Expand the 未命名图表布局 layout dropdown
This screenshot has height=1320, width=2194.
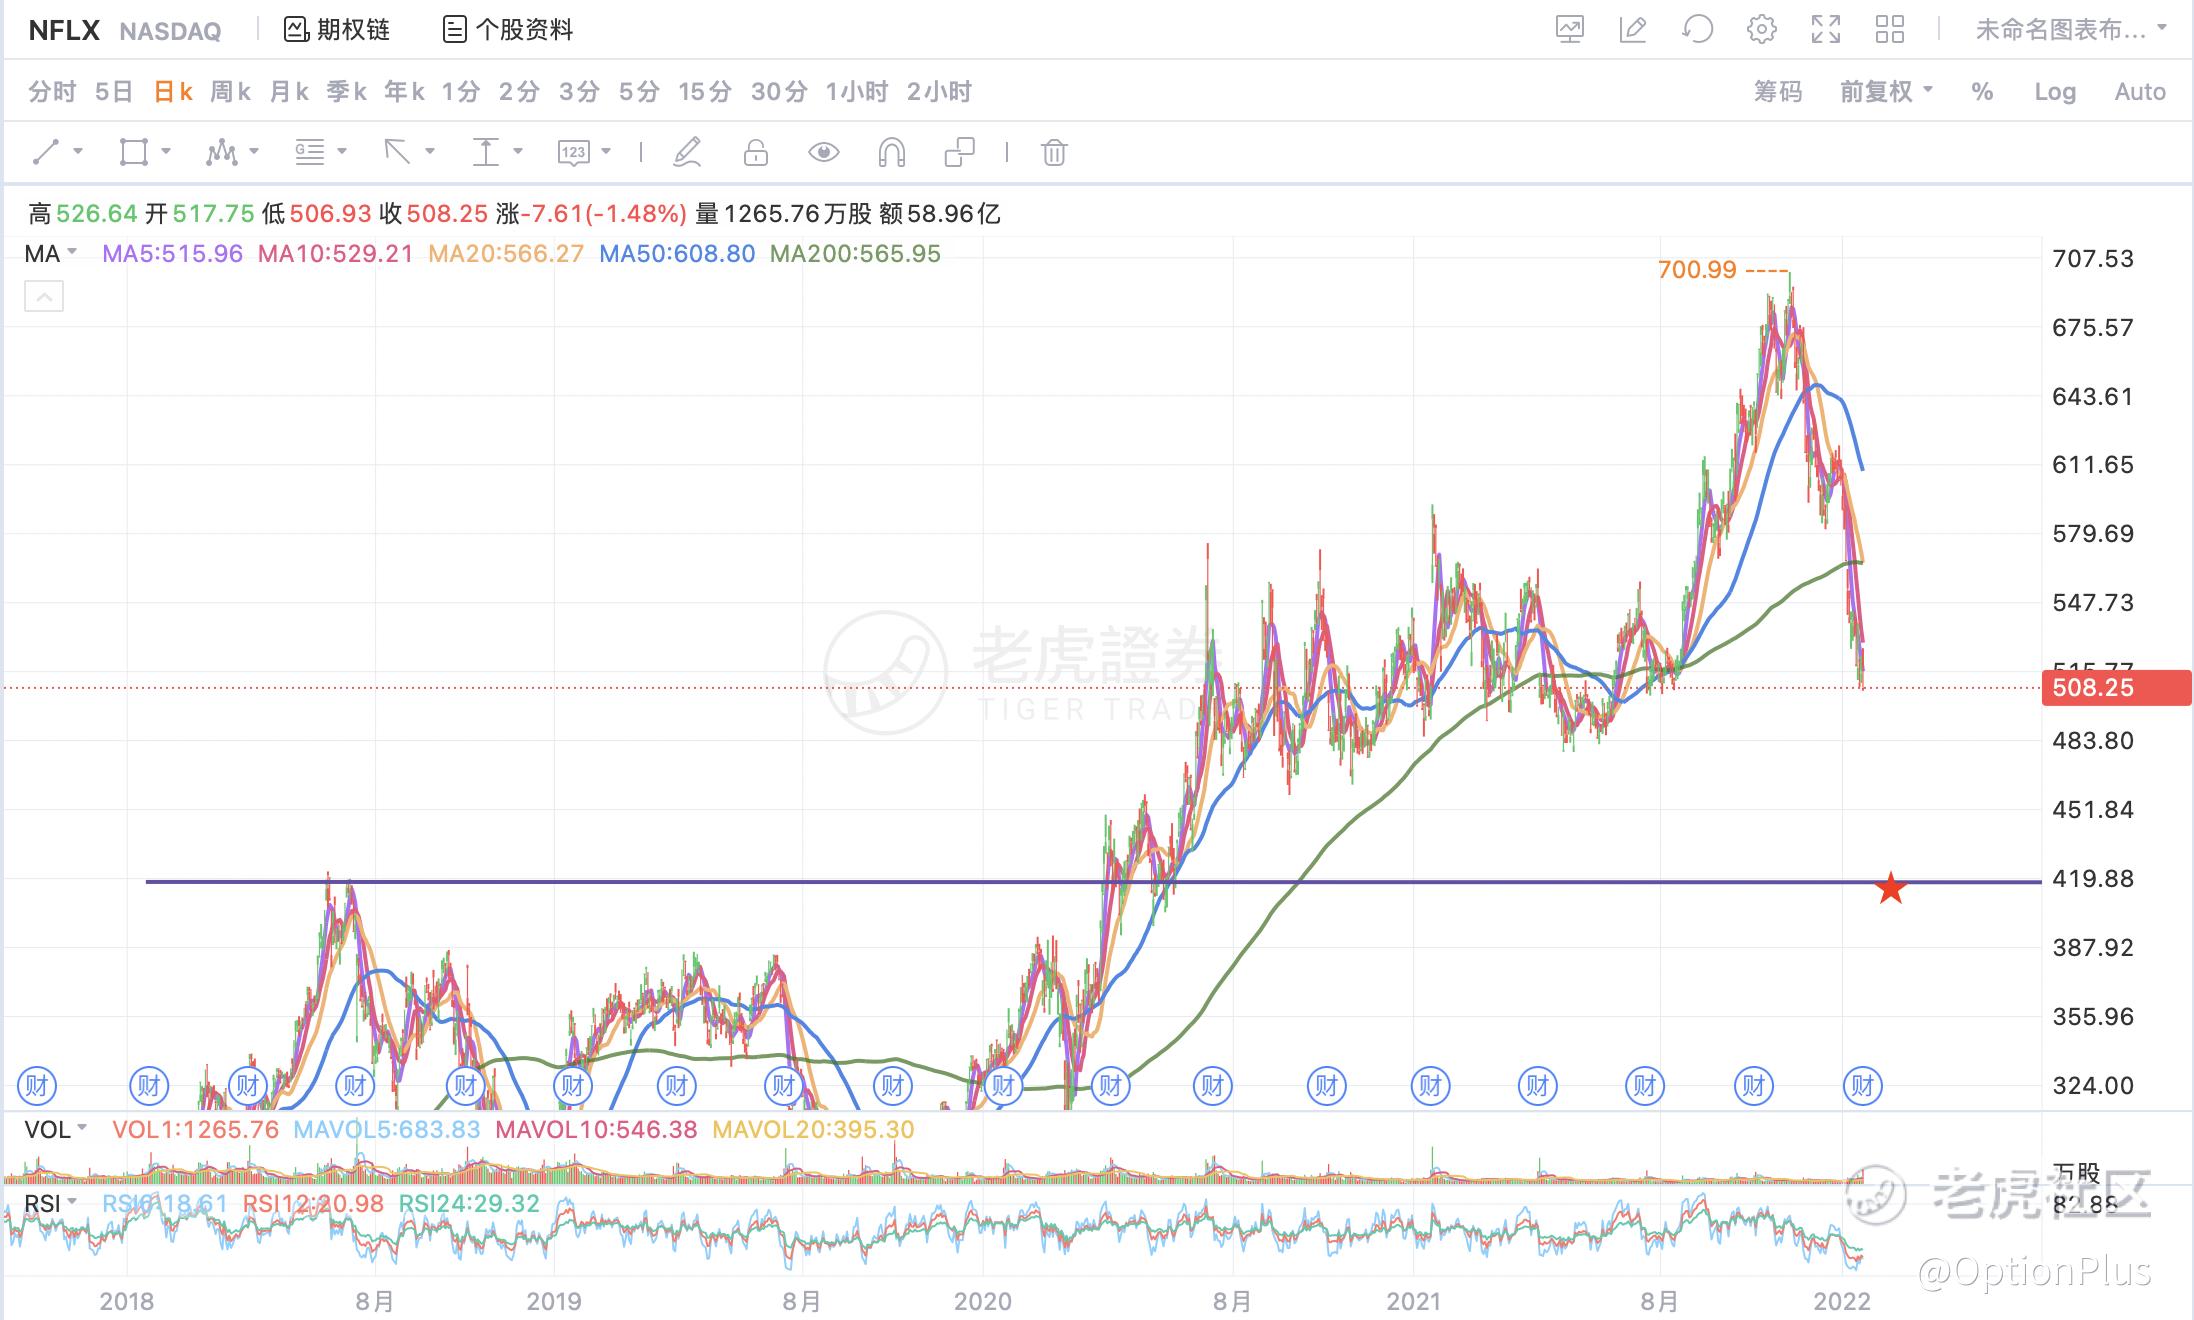click(2071, 30)
